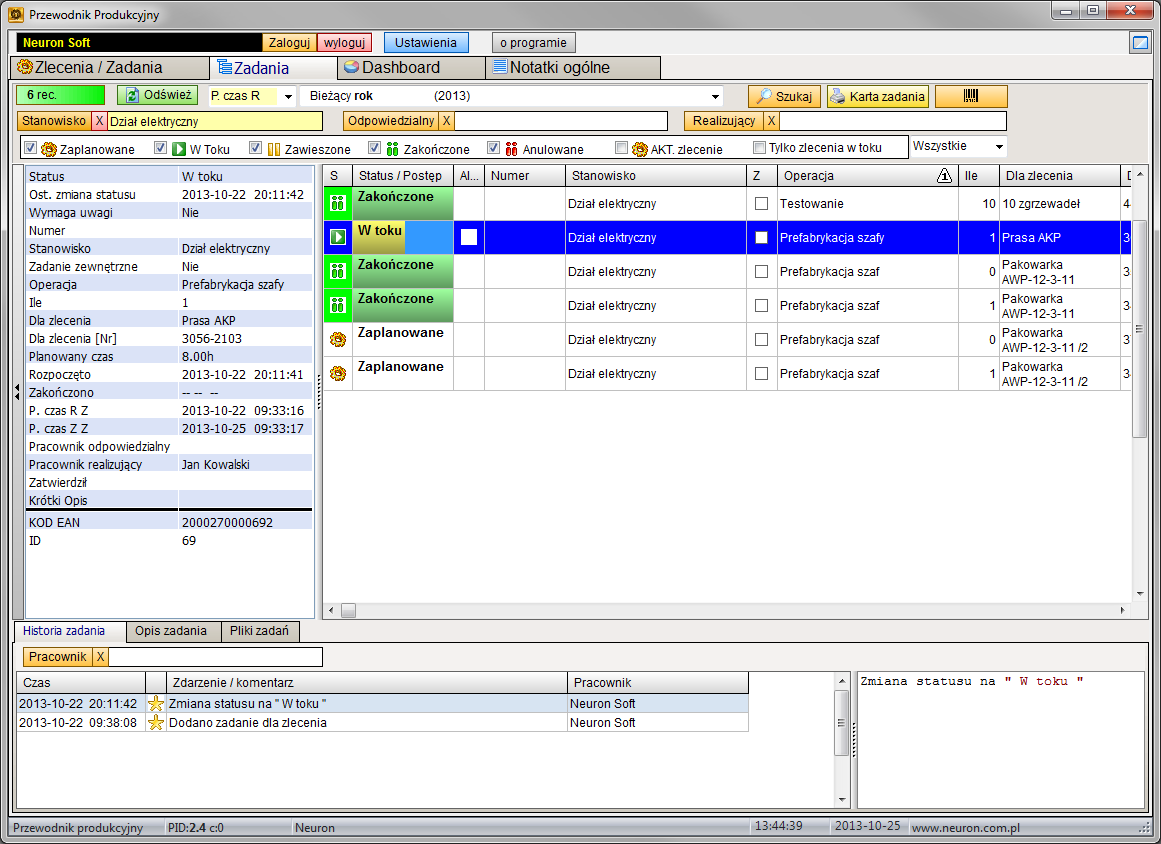Click the play status icon in Prasa AKP row
The width and height of the screenshot is (1161, 844).
pyautogui.click(x=338, y=238)
